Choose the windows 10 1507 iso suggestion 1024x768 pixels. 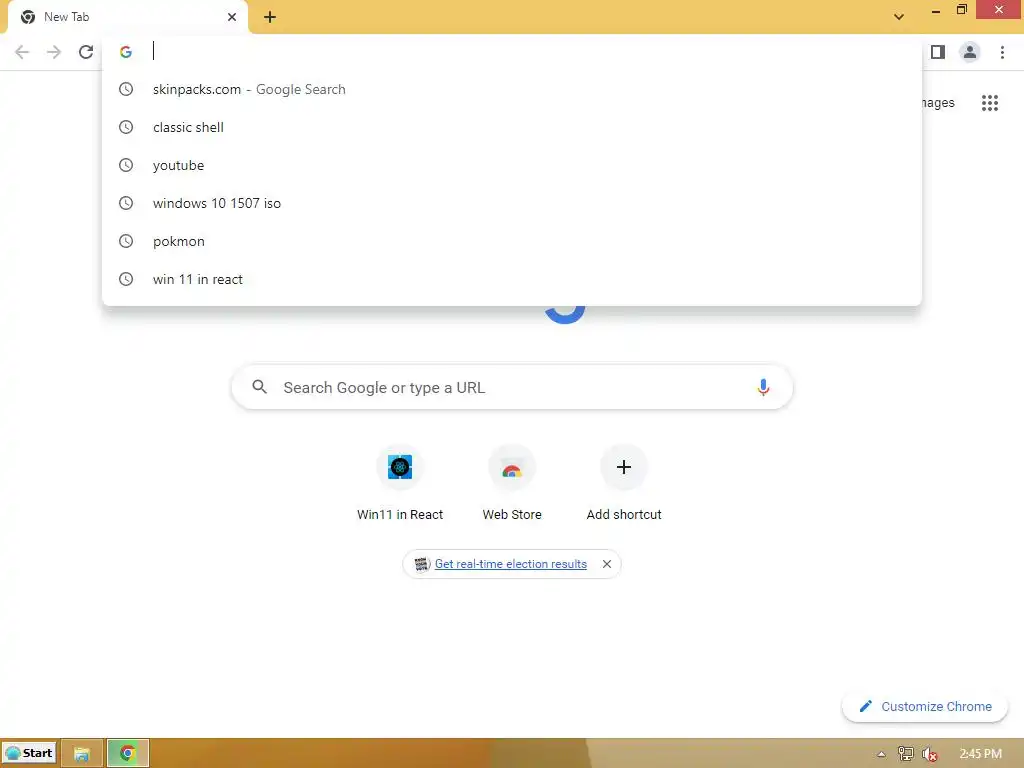pyautogui.click(x=512, y=203)
